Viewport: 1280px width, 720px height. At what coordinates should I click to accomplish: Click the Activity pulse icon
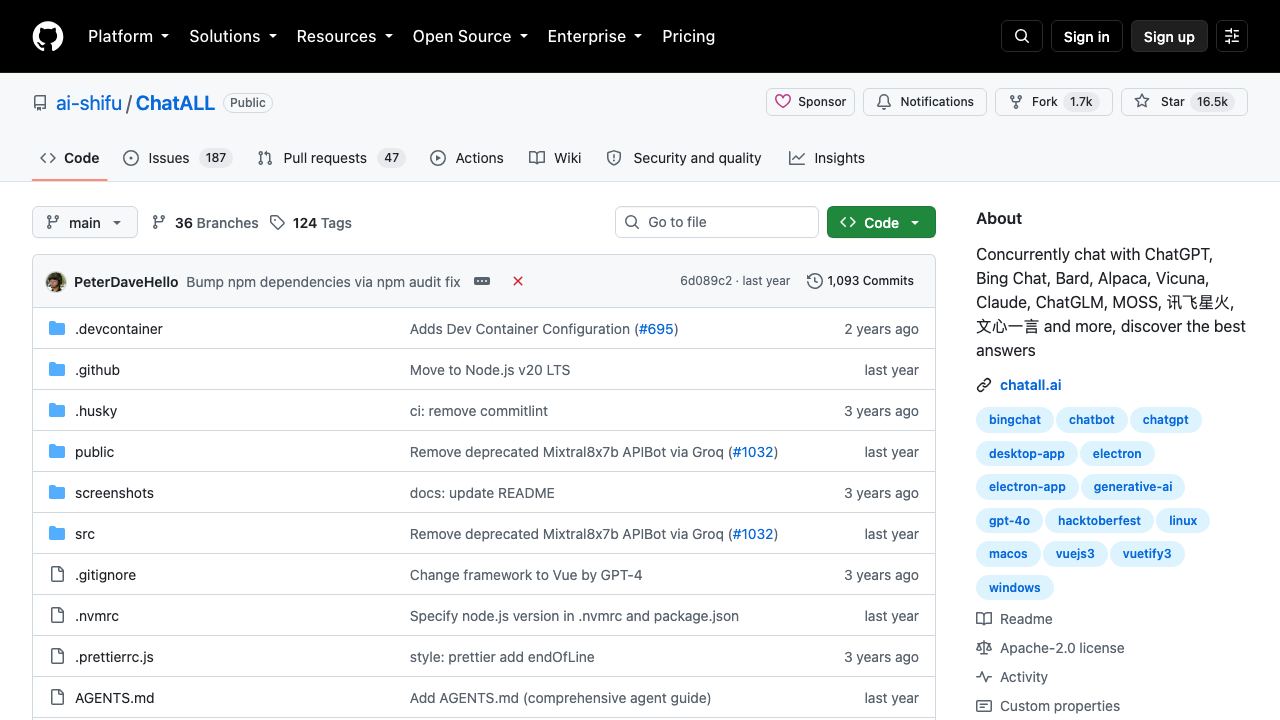tap(984, 677)
